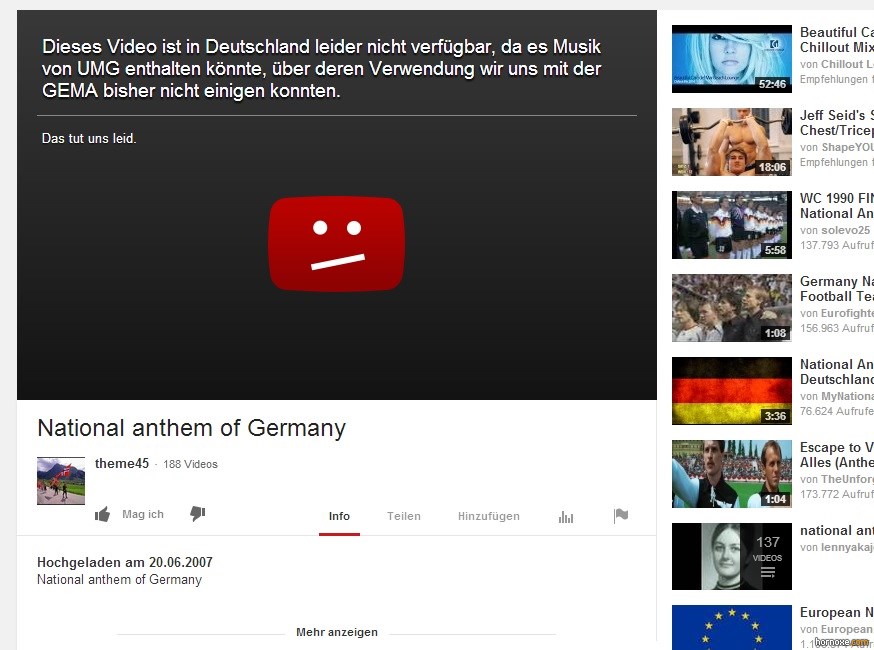Viewport: 874px width, 650px height.
Task: Switch to the Teilen tab
Action: point(404,516)
